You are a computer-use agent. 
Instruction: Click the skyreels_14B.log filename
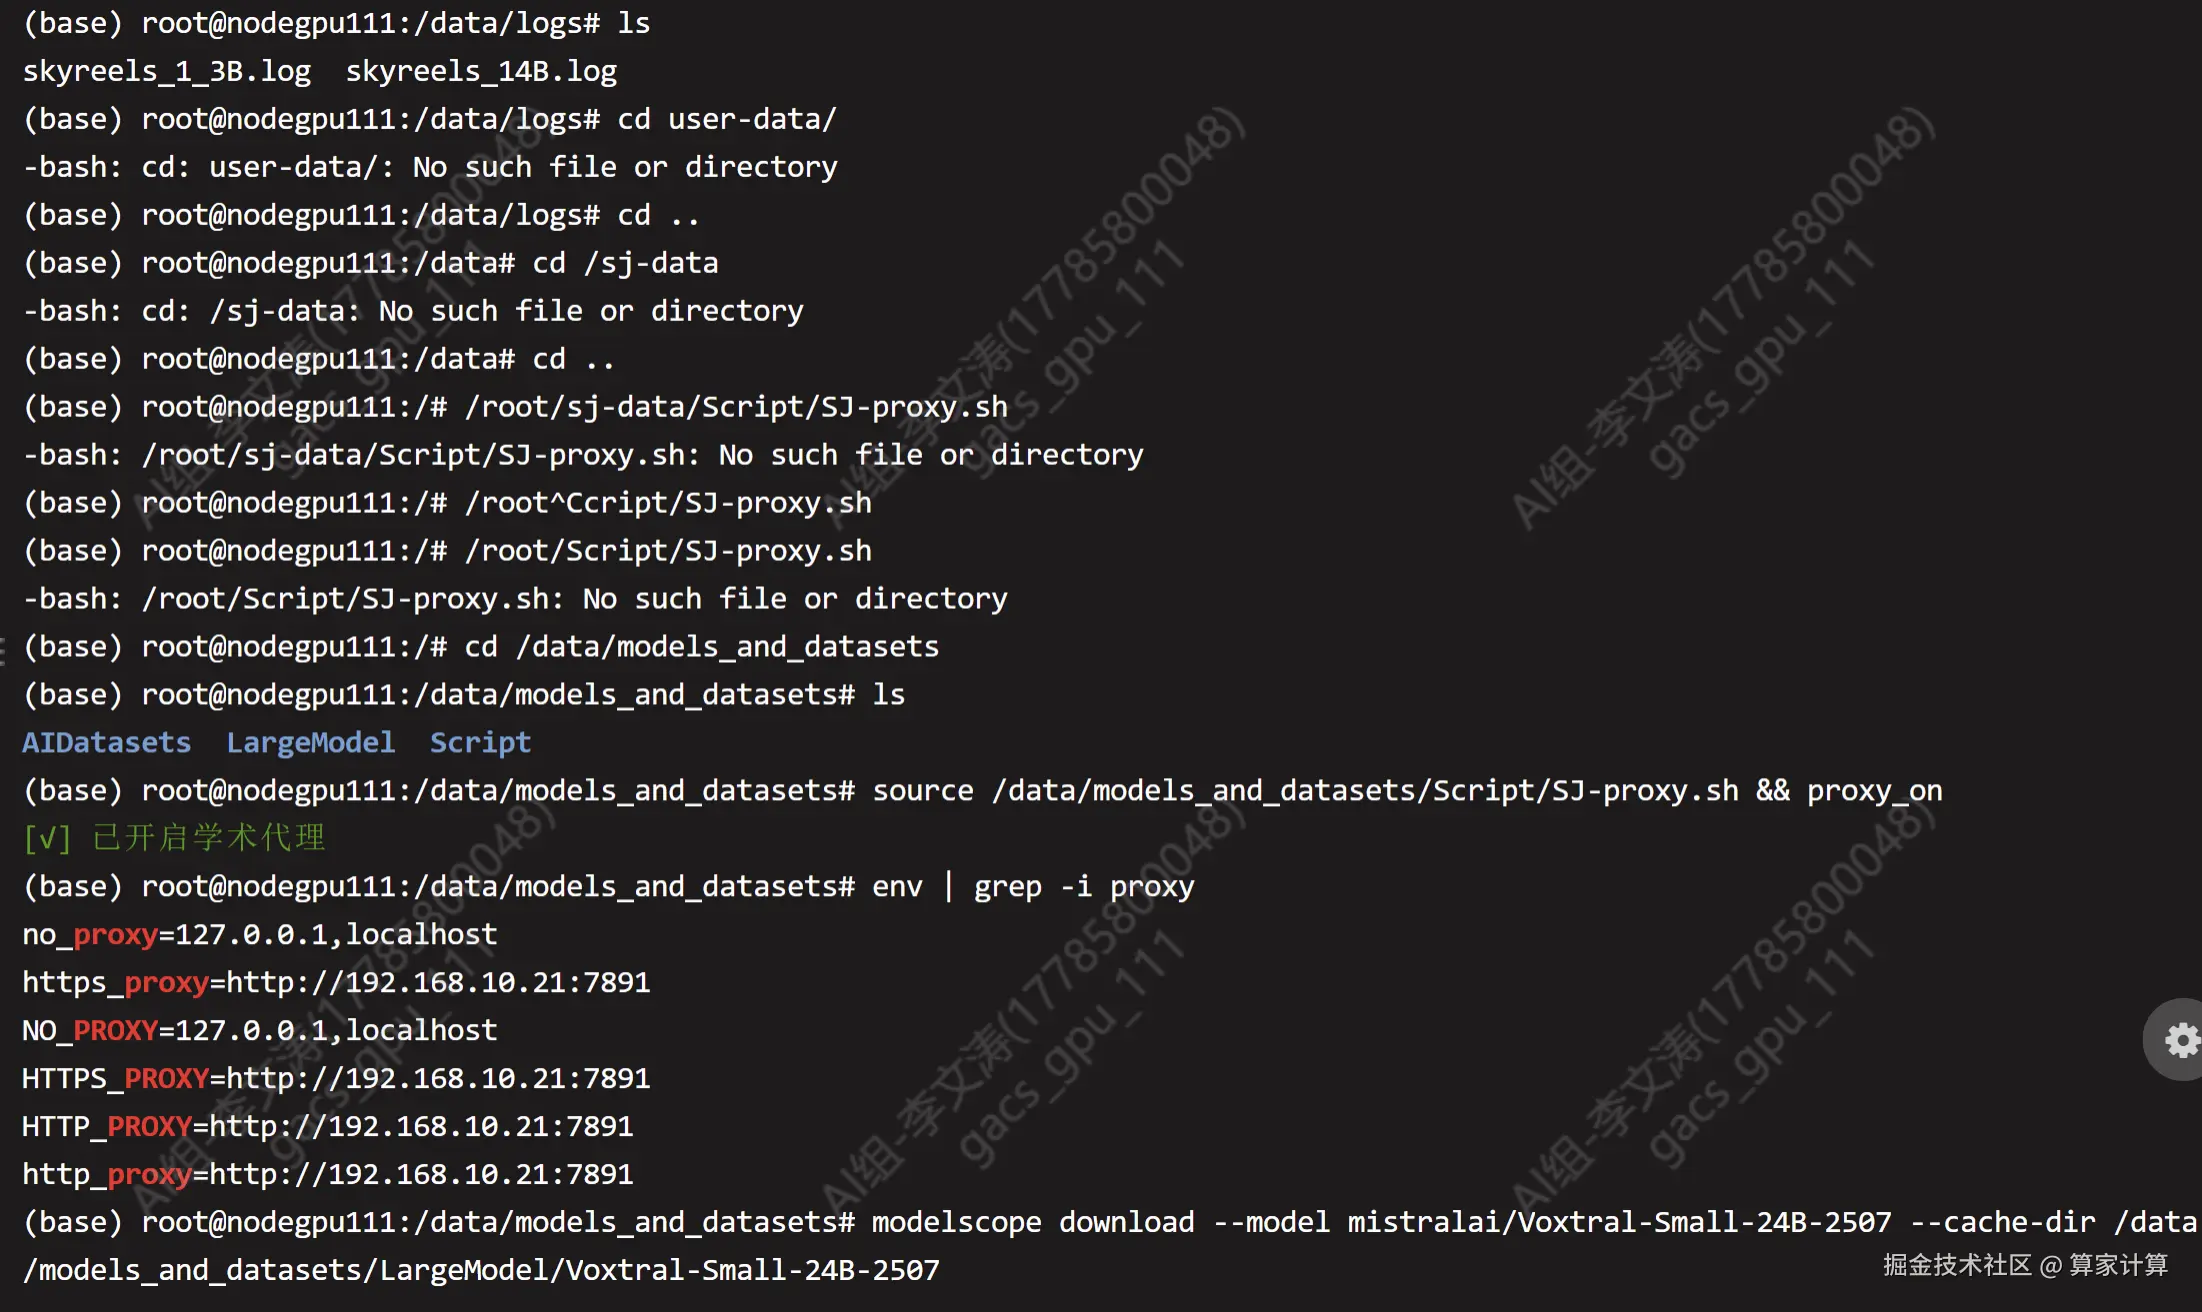tap(481, 71)
